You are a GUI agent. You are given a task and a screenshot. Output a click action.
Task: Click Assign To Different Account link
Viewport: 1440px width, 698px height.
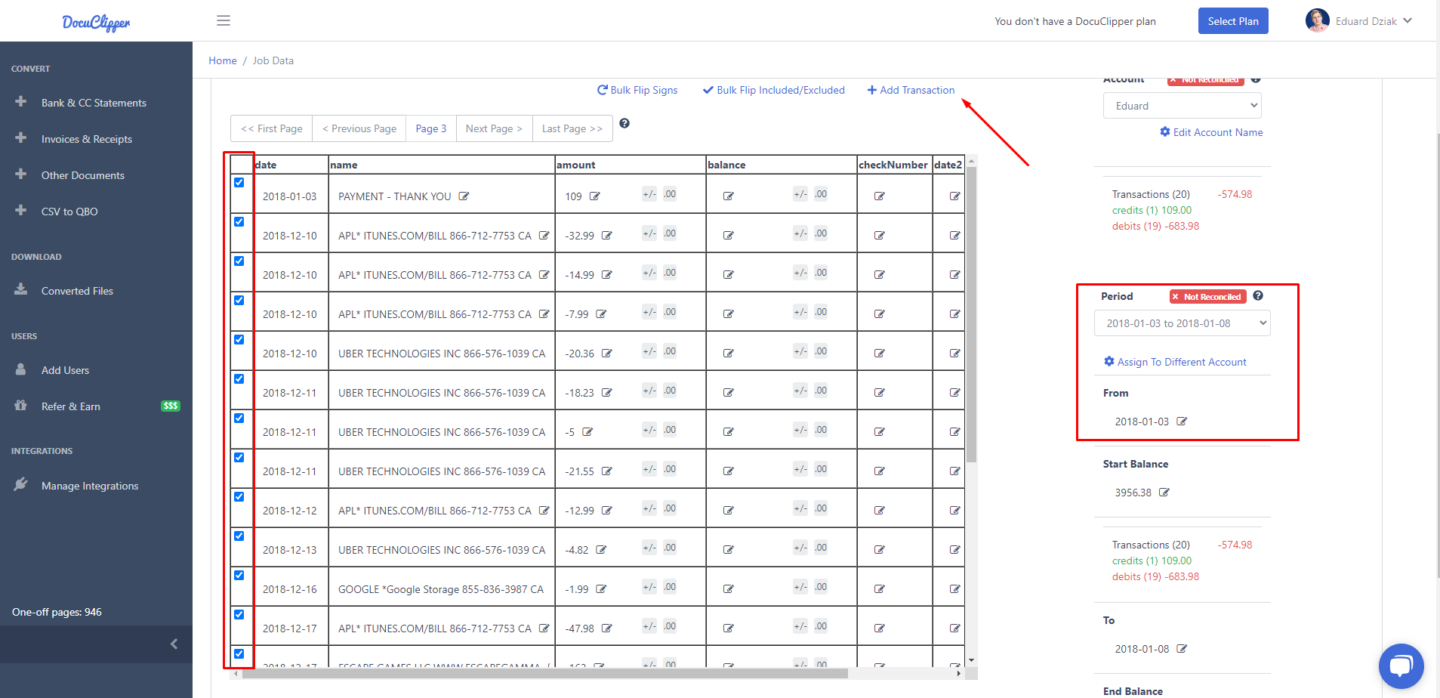[1175, 362]
